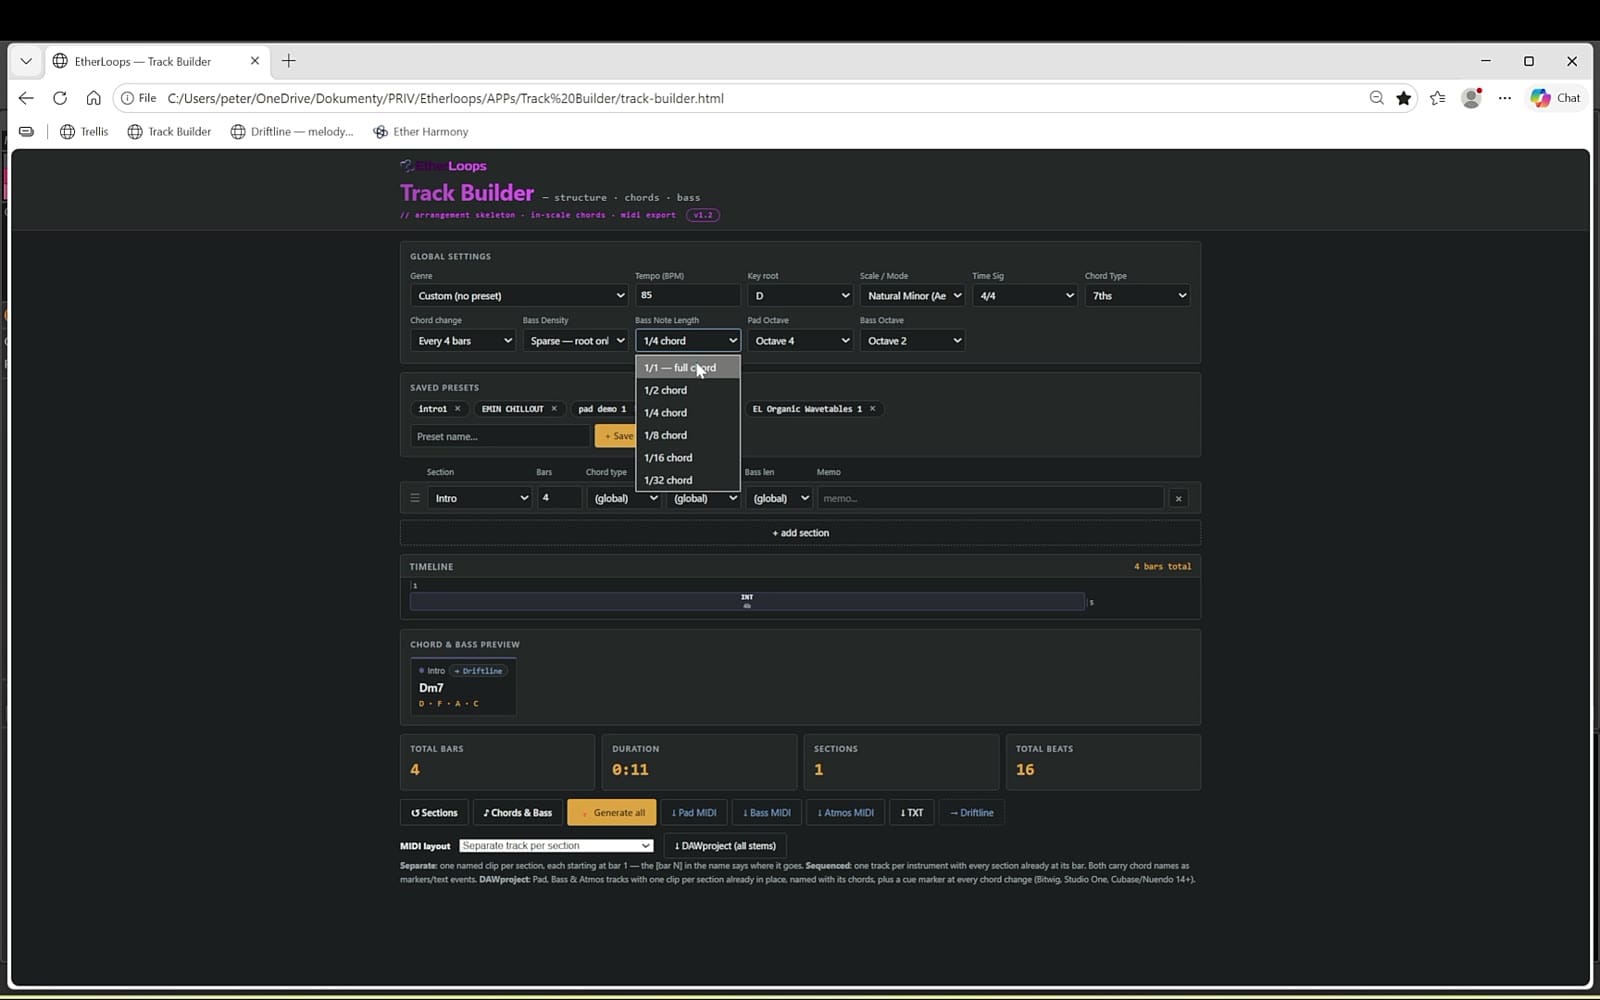Open the Bass Density dropdown

(x=575, y=341)
